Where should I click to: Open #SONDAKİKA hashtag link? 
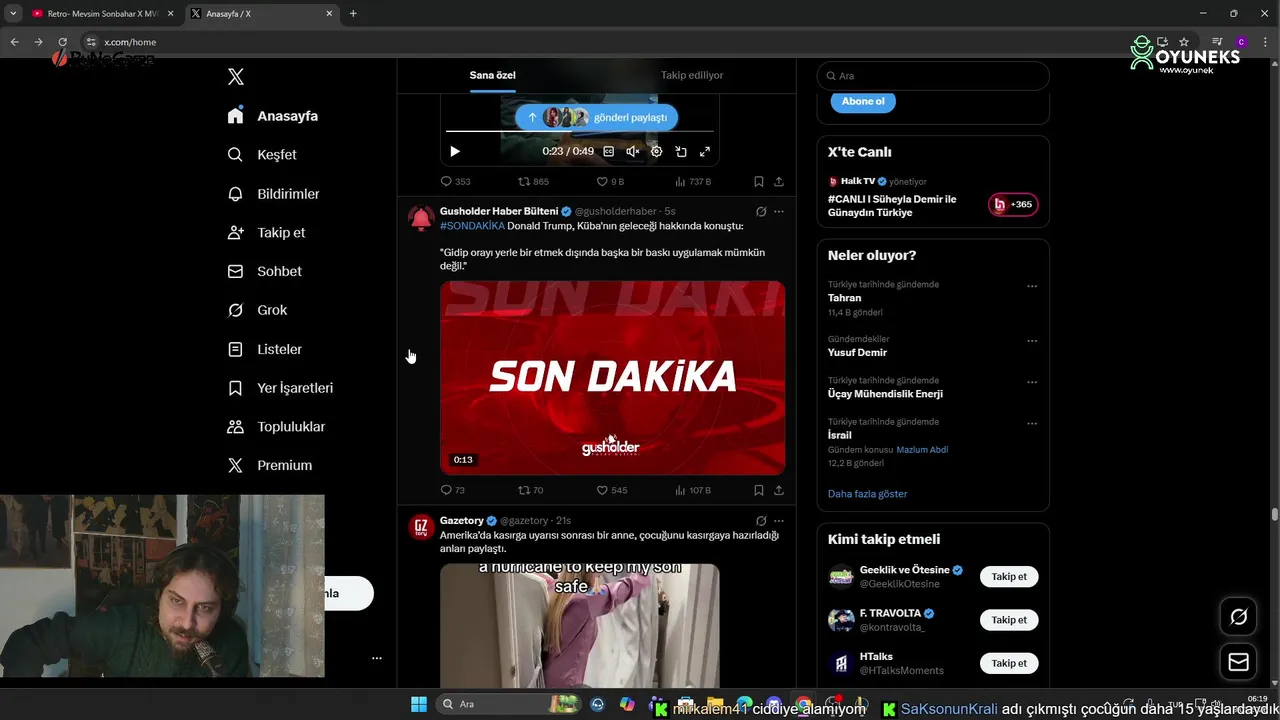pyautogui.click(x=472, y=226)
